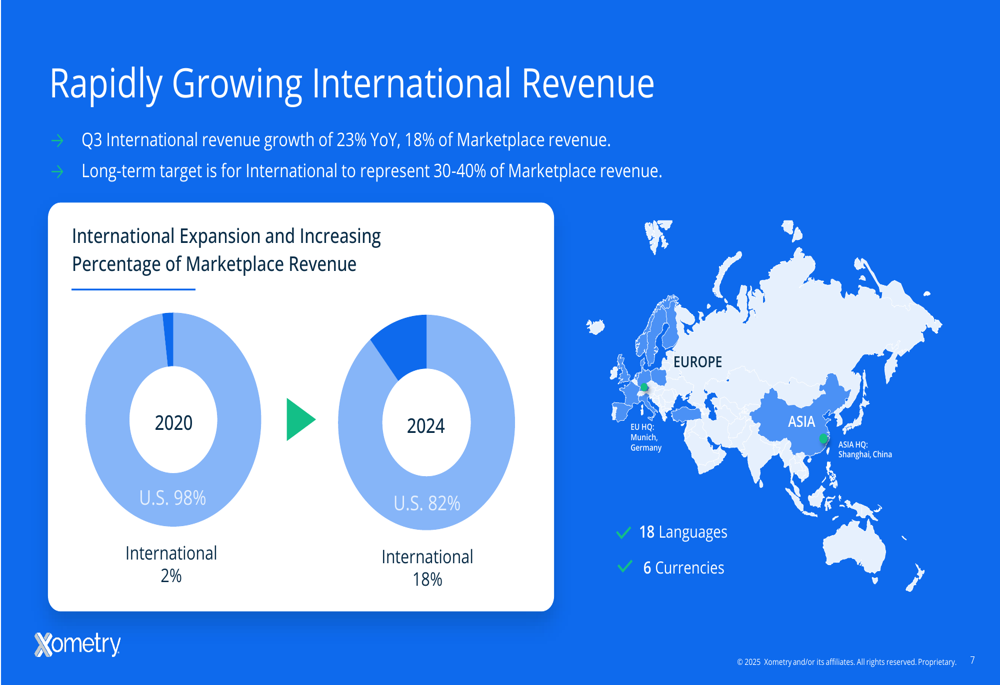Select the 2024 donut chart center label
The image size is (1000, 685).
(426, 426)
